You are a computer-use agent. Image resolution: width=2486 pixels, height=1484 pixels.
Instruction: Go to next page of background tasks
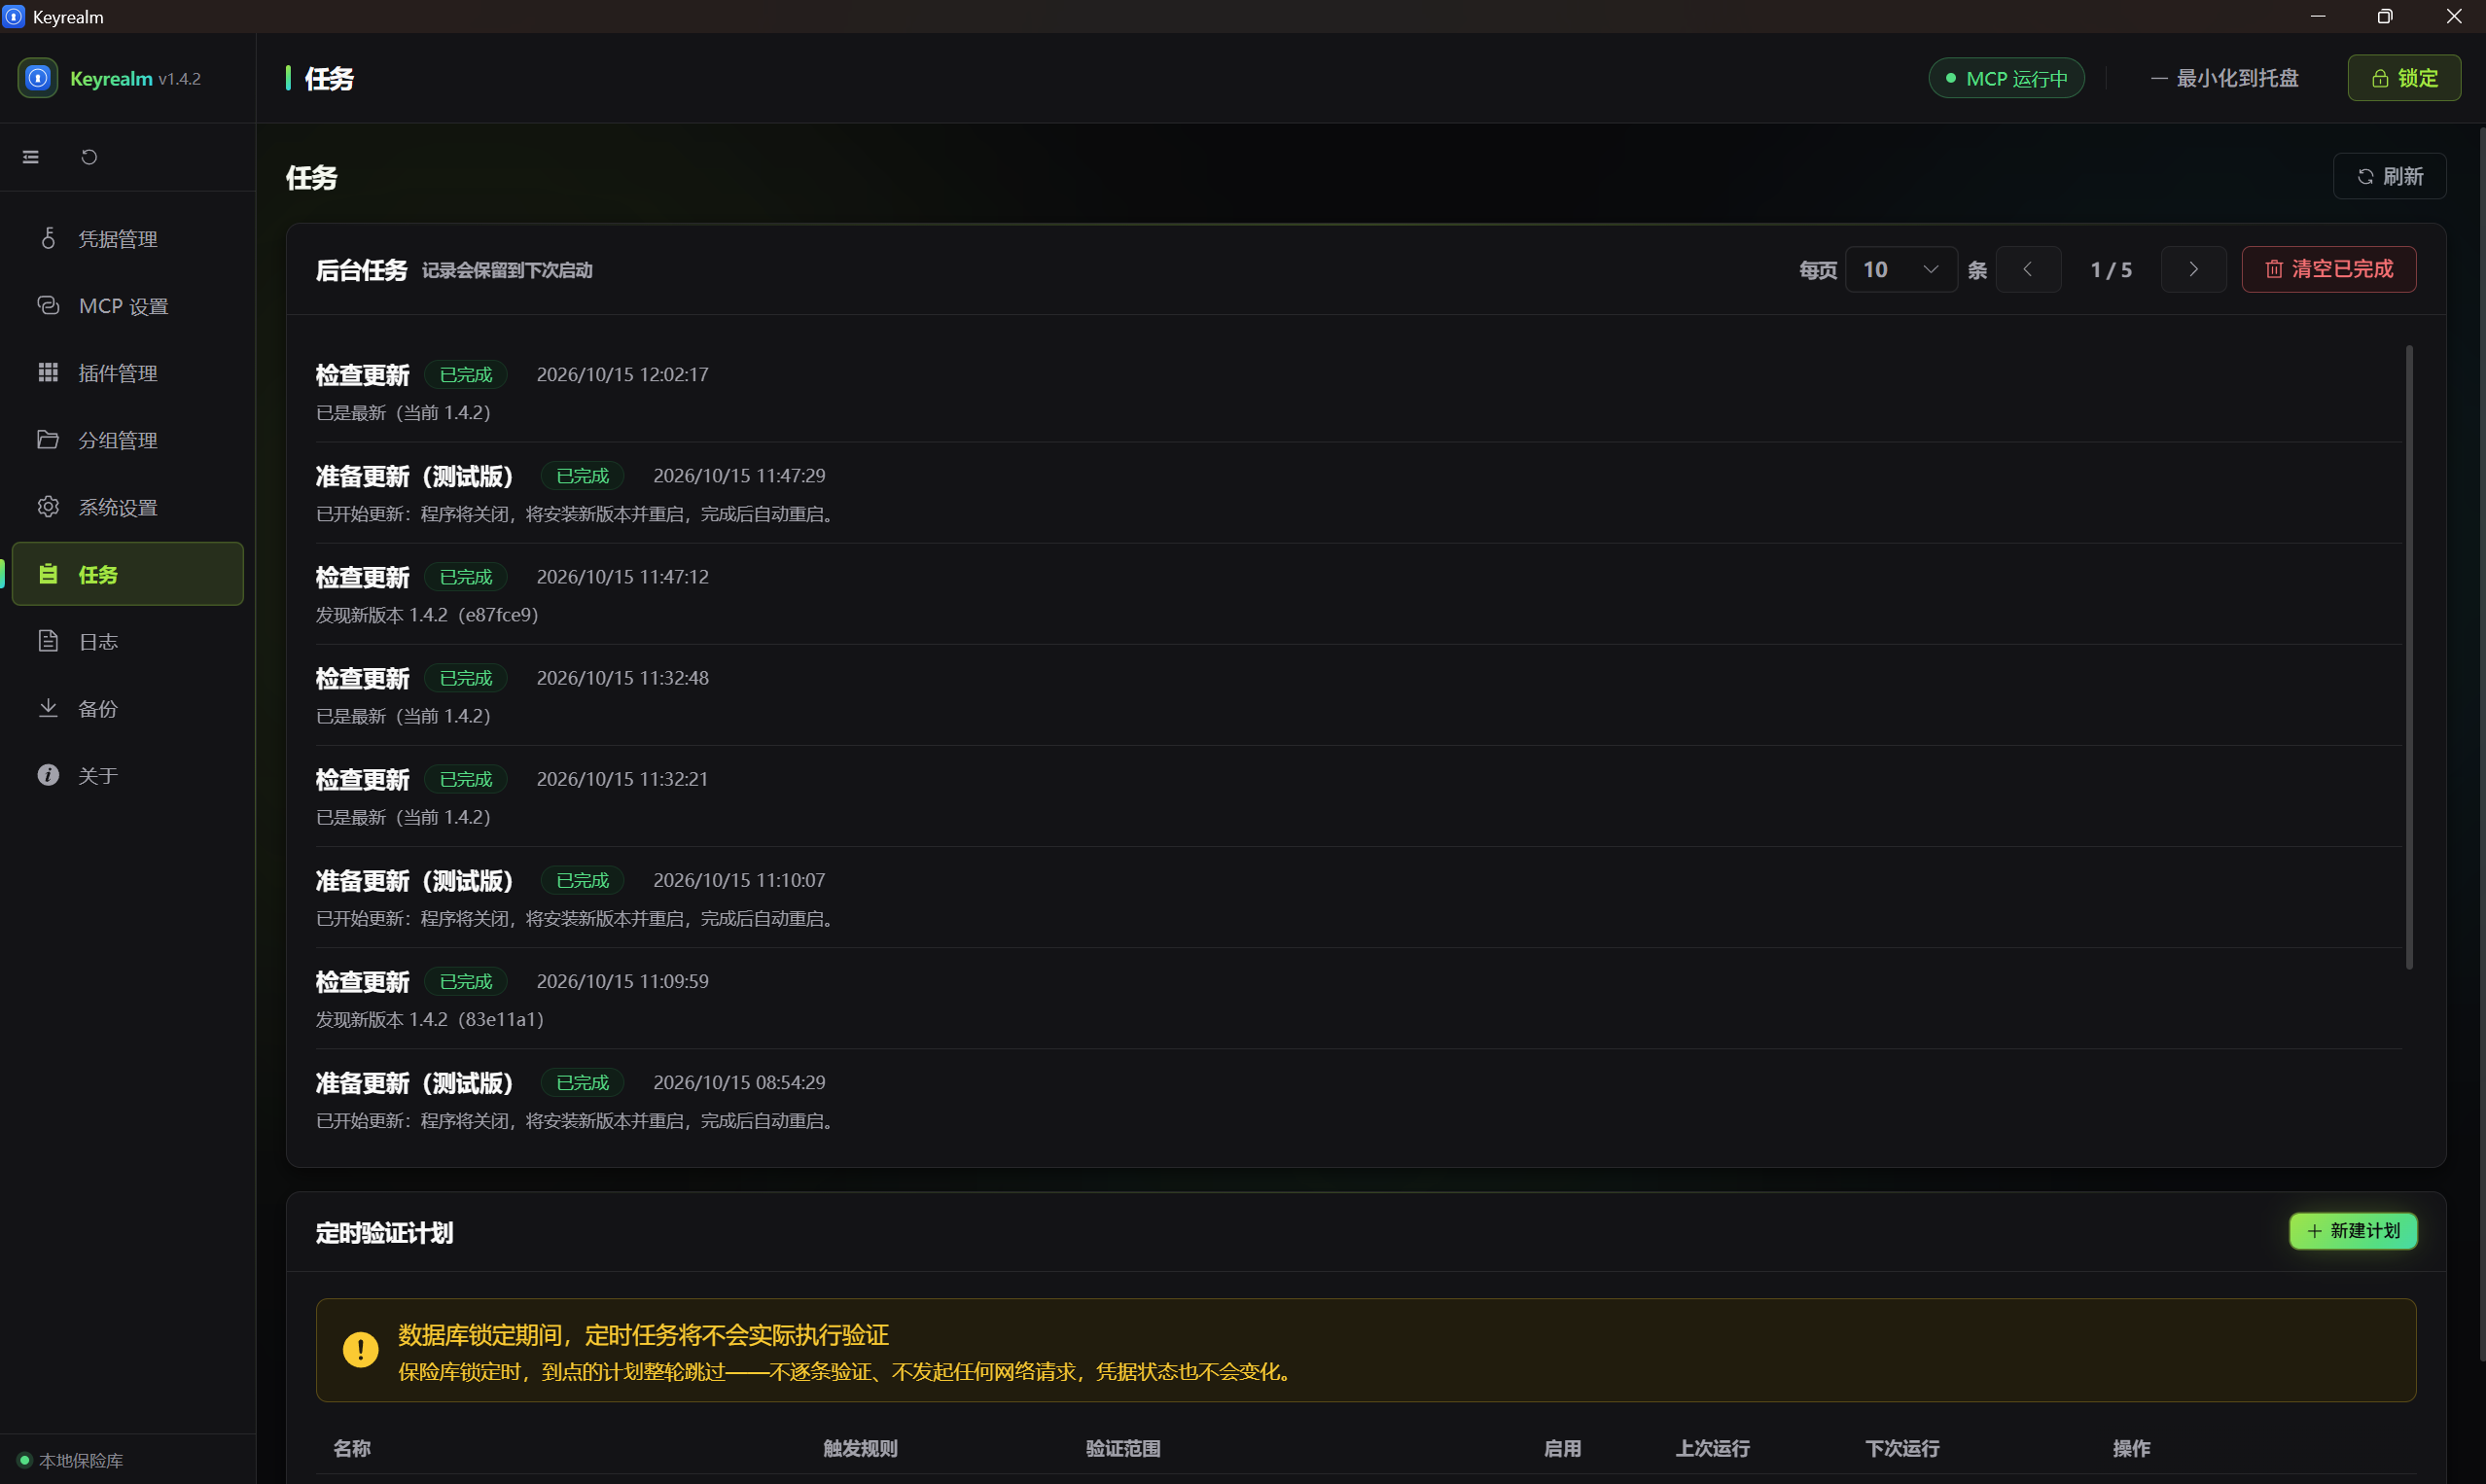point(2193,269)
